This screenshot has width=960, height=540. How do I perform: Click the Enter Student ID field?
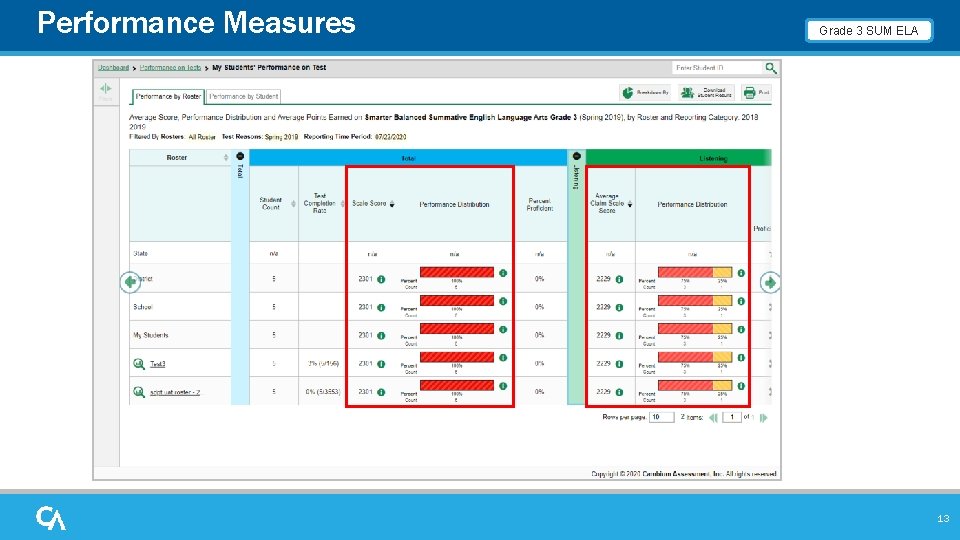(718, 68)
